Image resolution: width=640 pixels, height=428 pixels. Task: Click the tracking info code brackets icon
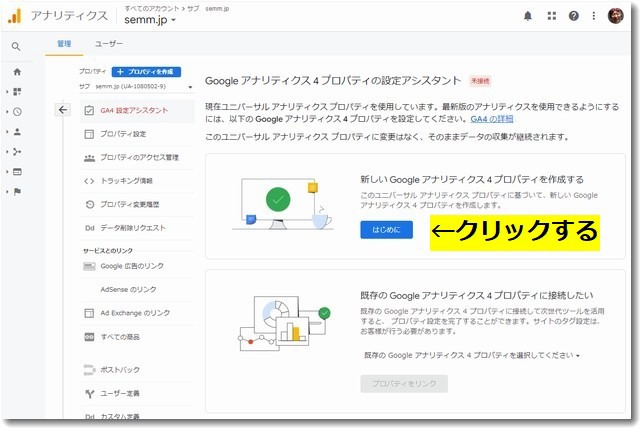tap(89, 181)
